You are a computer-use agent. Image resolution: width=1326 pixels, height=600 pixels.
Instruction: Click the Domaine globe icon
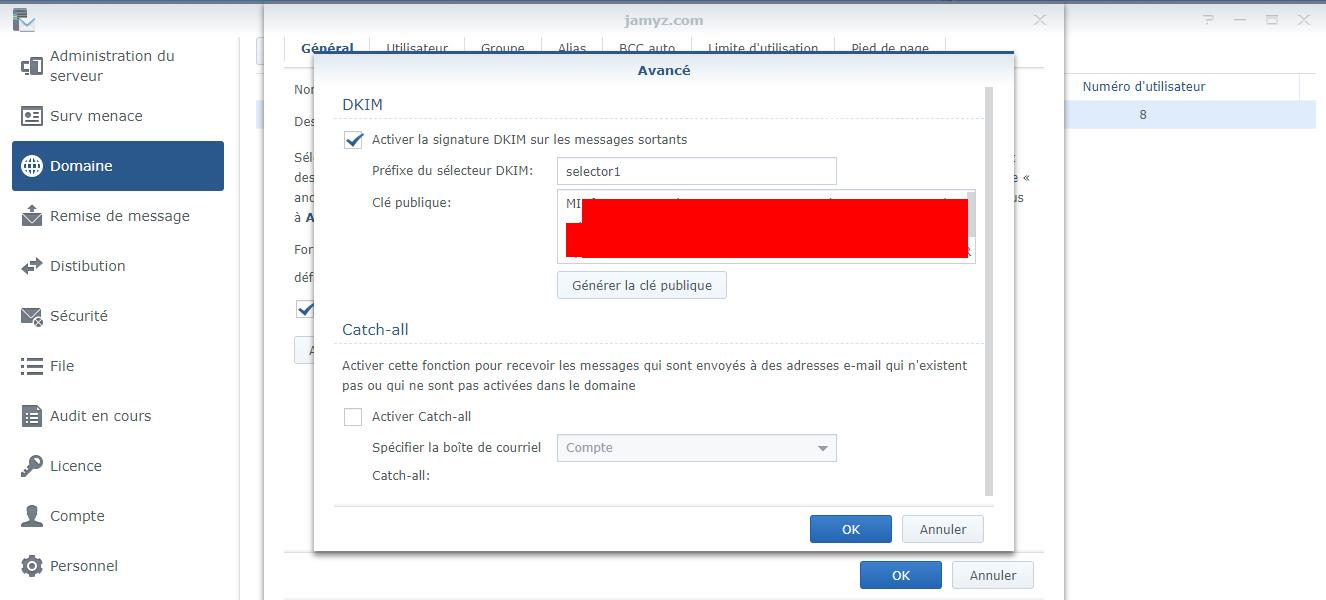click(x=31, y=166)
